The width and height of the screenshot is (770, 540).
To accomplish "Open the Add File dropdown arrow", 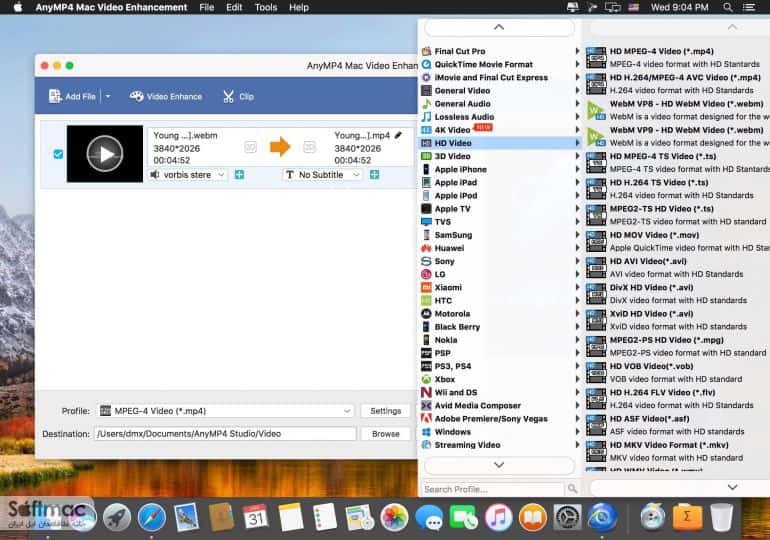I will (x=108, y=96).
